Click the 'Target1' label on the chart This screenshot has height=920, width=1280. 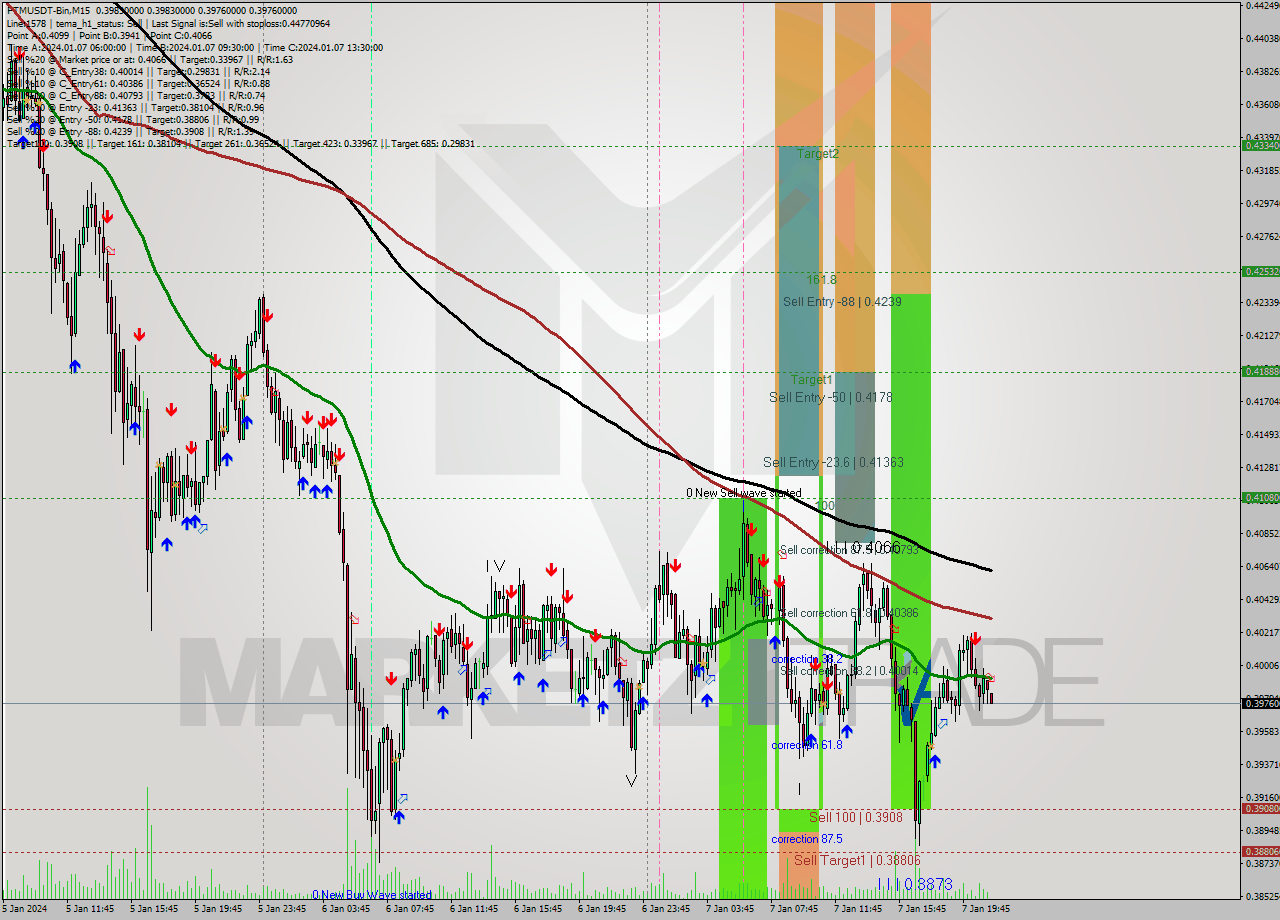[812, 380]
